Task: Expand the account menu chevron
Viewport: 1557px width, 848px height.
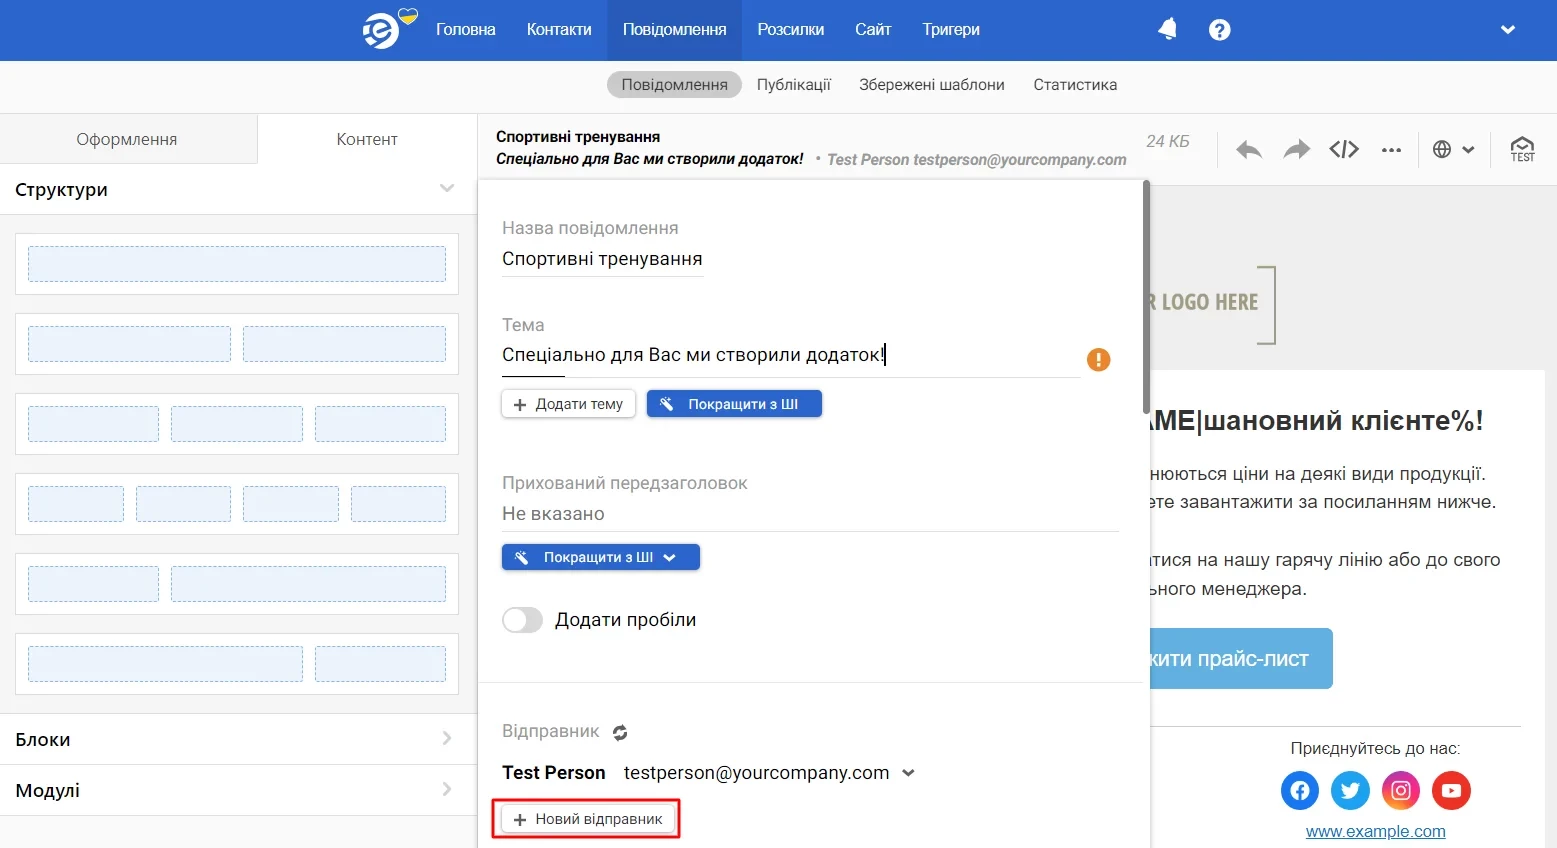Action: (x=1508, y=30)
